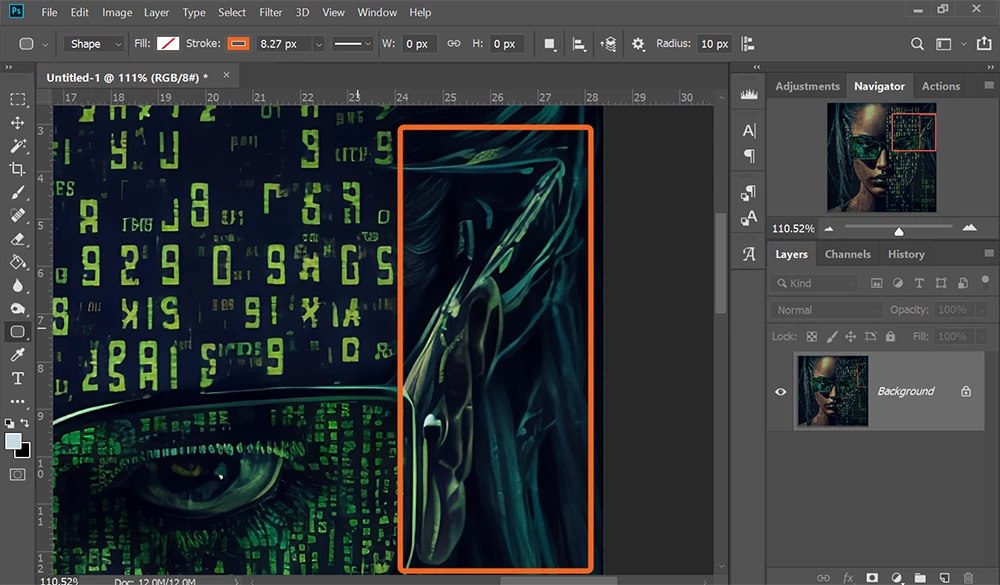Open the Shape tool mode dropdown
The image size is (1000, 585).
click(x=94, y=44)
